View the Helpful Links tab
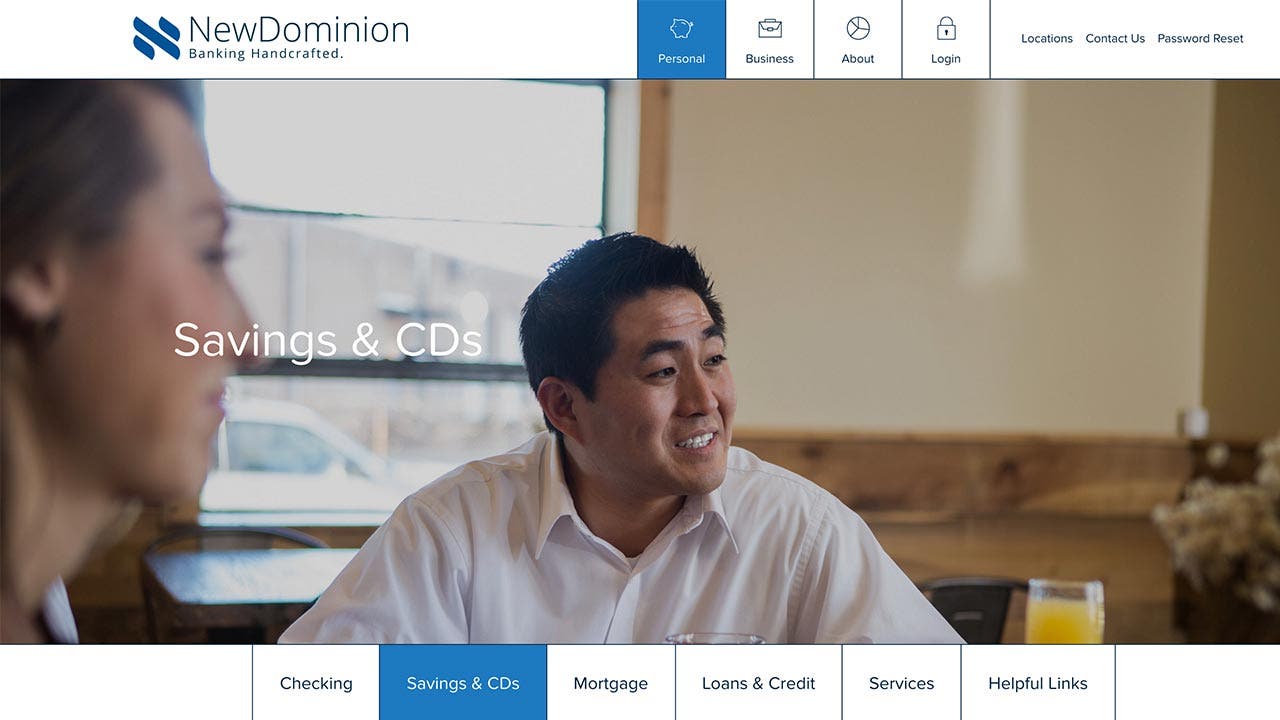 (x=1038, y=683)
